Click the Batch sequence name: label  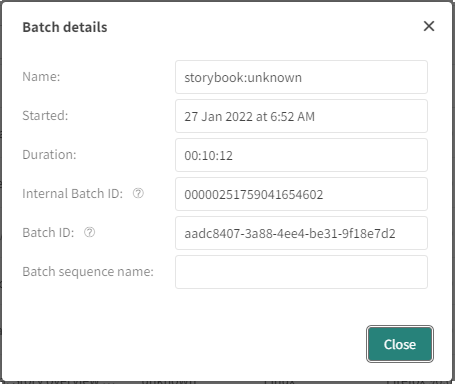coord(88,272)
